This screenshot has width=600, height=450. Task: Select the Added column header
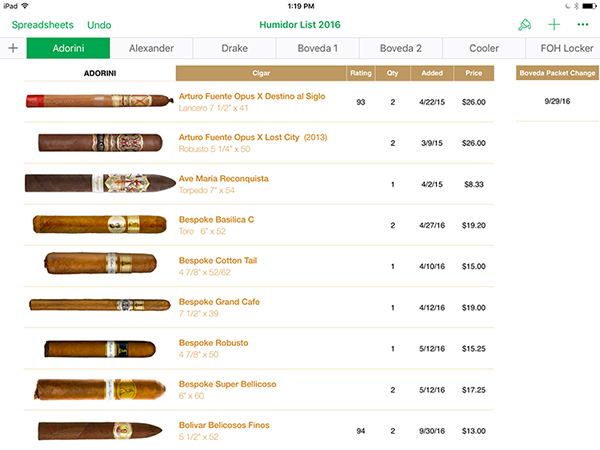click(432, 73)
